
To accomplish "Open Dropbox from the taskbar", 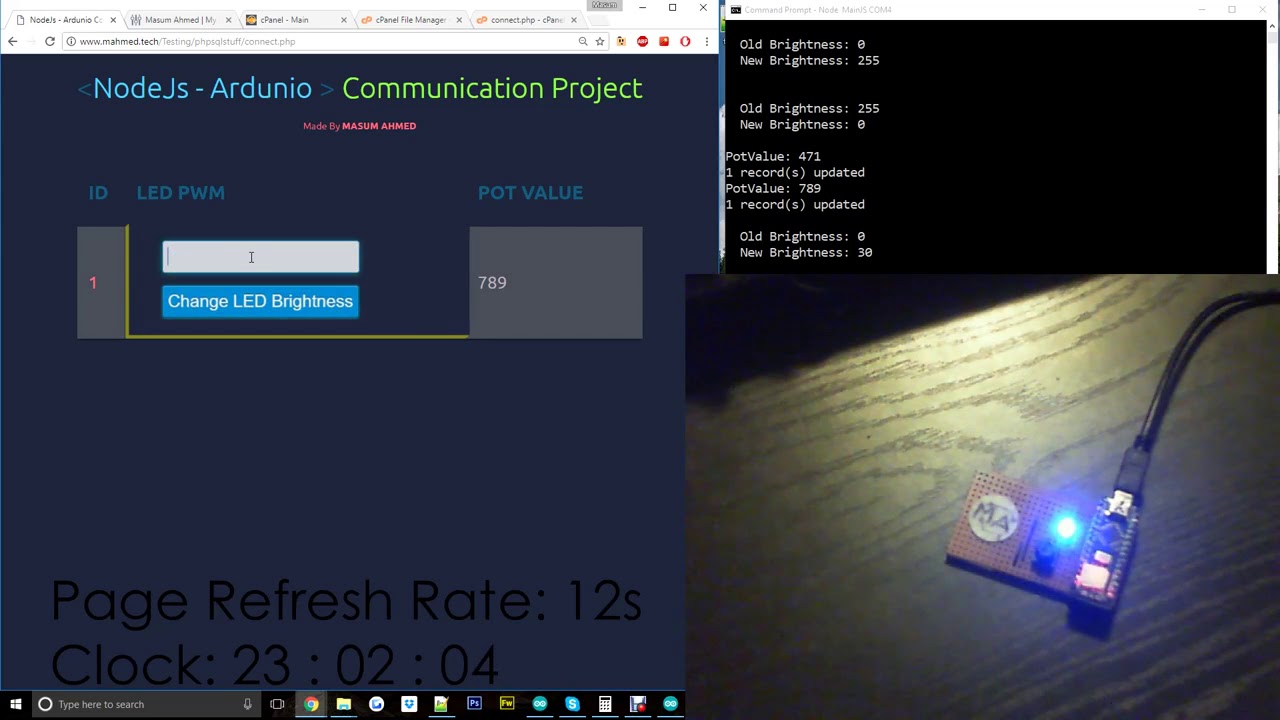I will [x=409, y=704].
